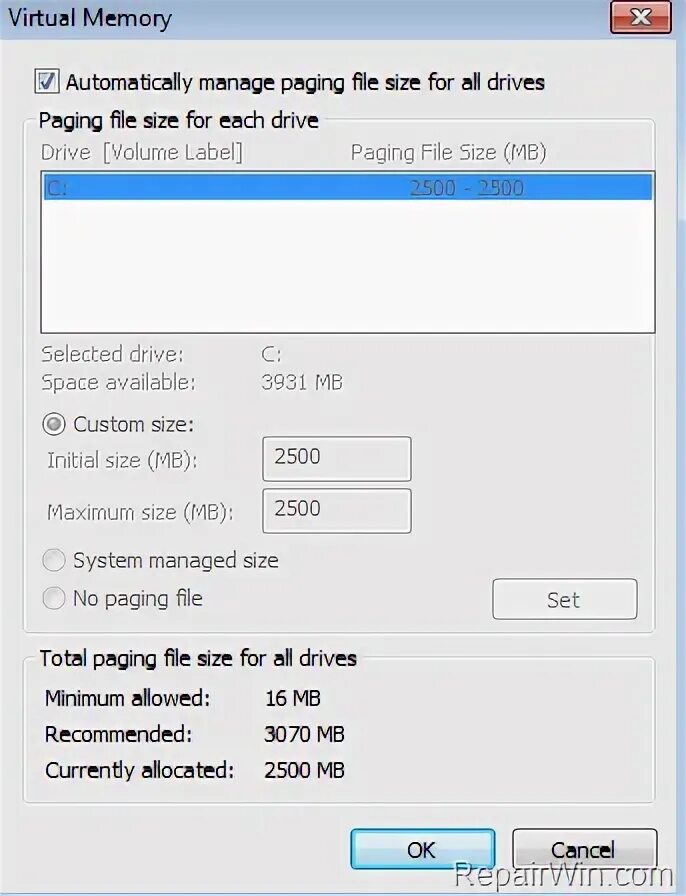Click the Recommended 3070 MB value
The width and height of the screenshot is (686, 896).
click(x=304, y=734)
